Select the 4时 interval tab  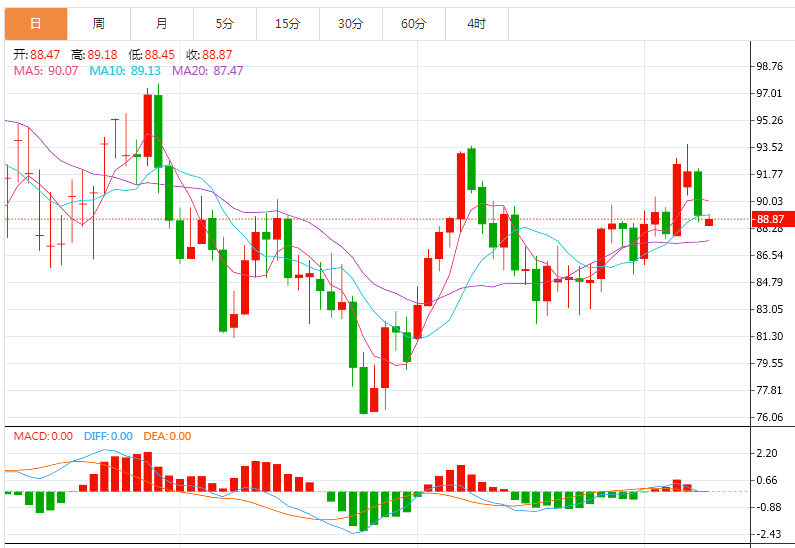point(477,24)
